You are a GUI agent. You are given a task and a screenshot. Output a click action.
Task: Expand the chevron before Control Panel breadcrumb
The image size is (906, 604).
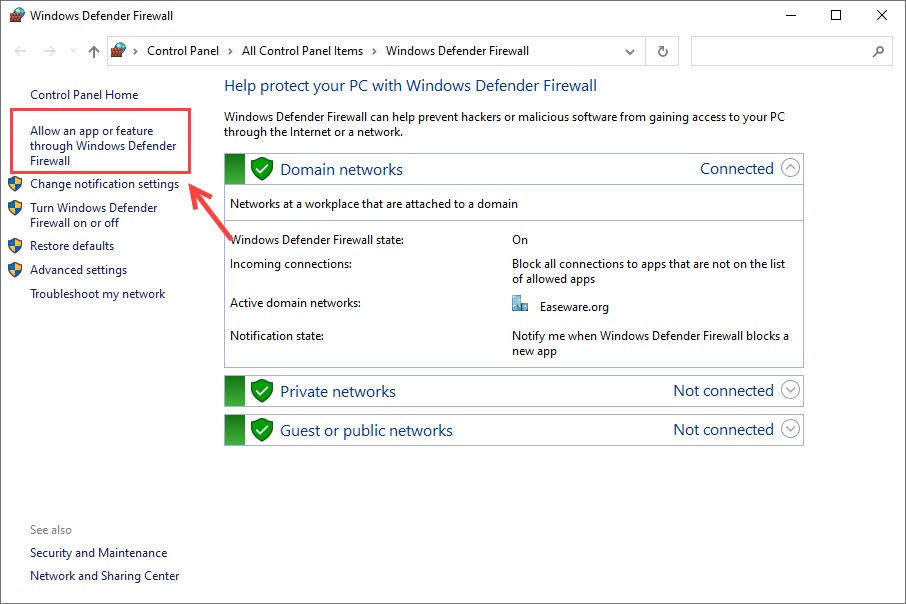coord(135,51)
